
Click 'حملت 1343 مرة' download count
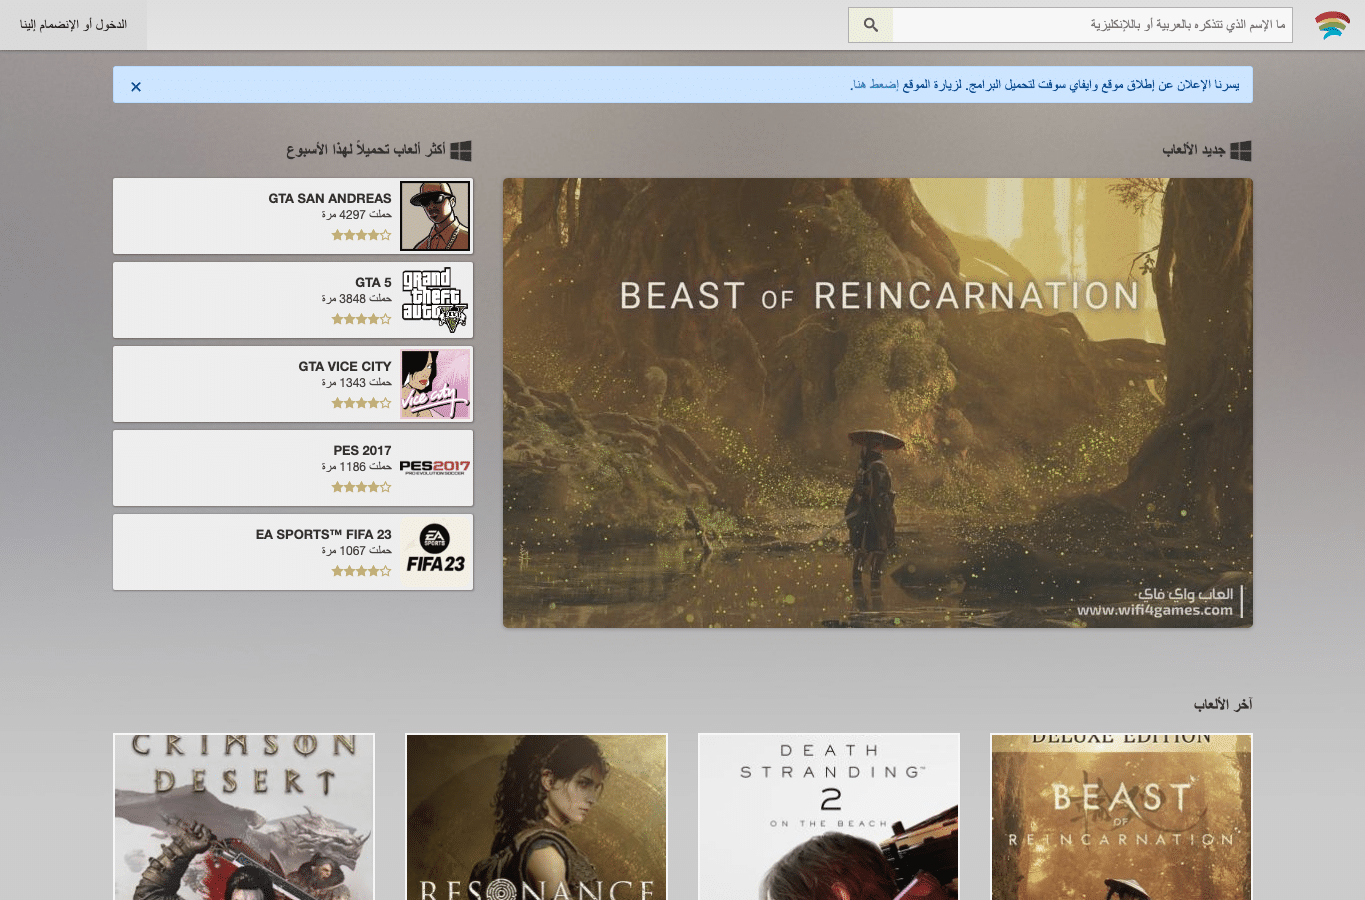(x=357, y=383)
